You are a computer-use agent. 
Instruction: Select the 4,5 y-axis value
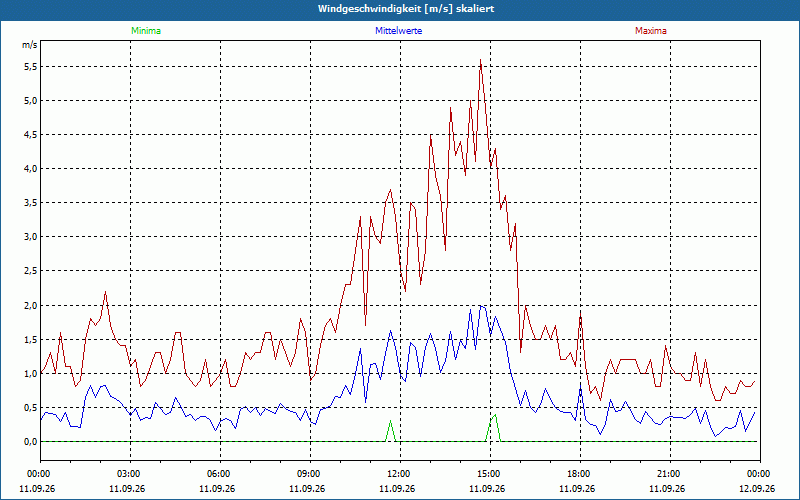(x=31, y=135)
